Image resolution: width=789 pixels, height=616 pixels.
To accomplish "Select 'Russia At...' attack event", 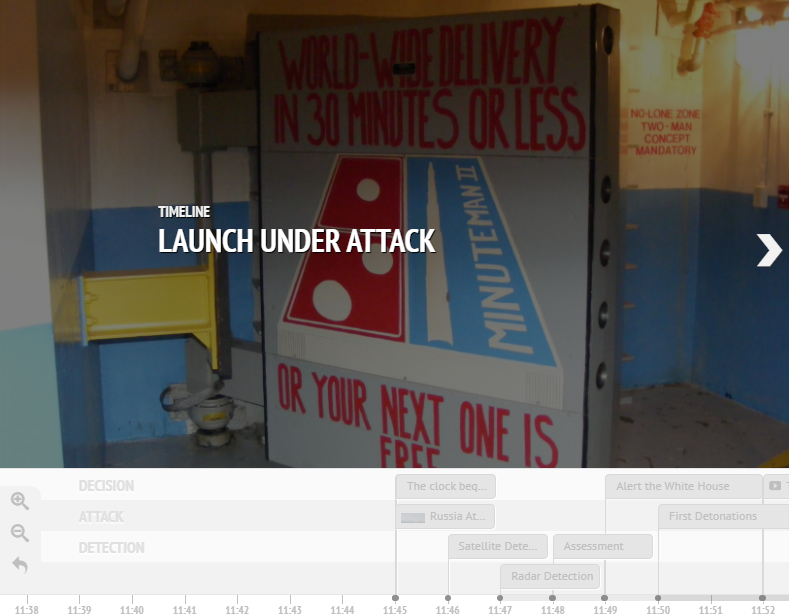I will tap(445, 516).
